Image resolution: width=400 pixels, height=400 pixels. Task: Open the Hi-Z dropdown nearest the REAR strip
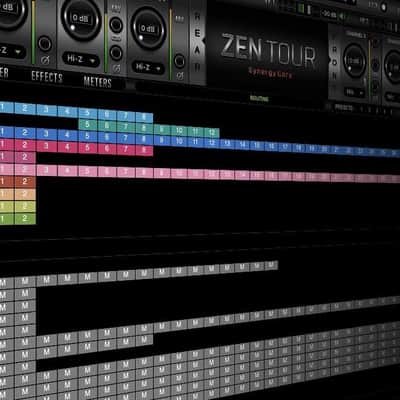tap(148, 67)
